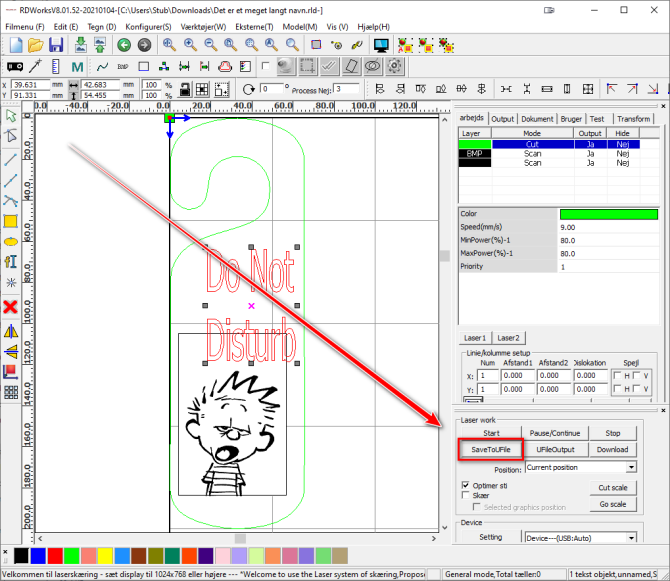Viewport: 670px width, 581px height.
Task: Click the SaveToUFile button
Action: click(x=491, y=449)
